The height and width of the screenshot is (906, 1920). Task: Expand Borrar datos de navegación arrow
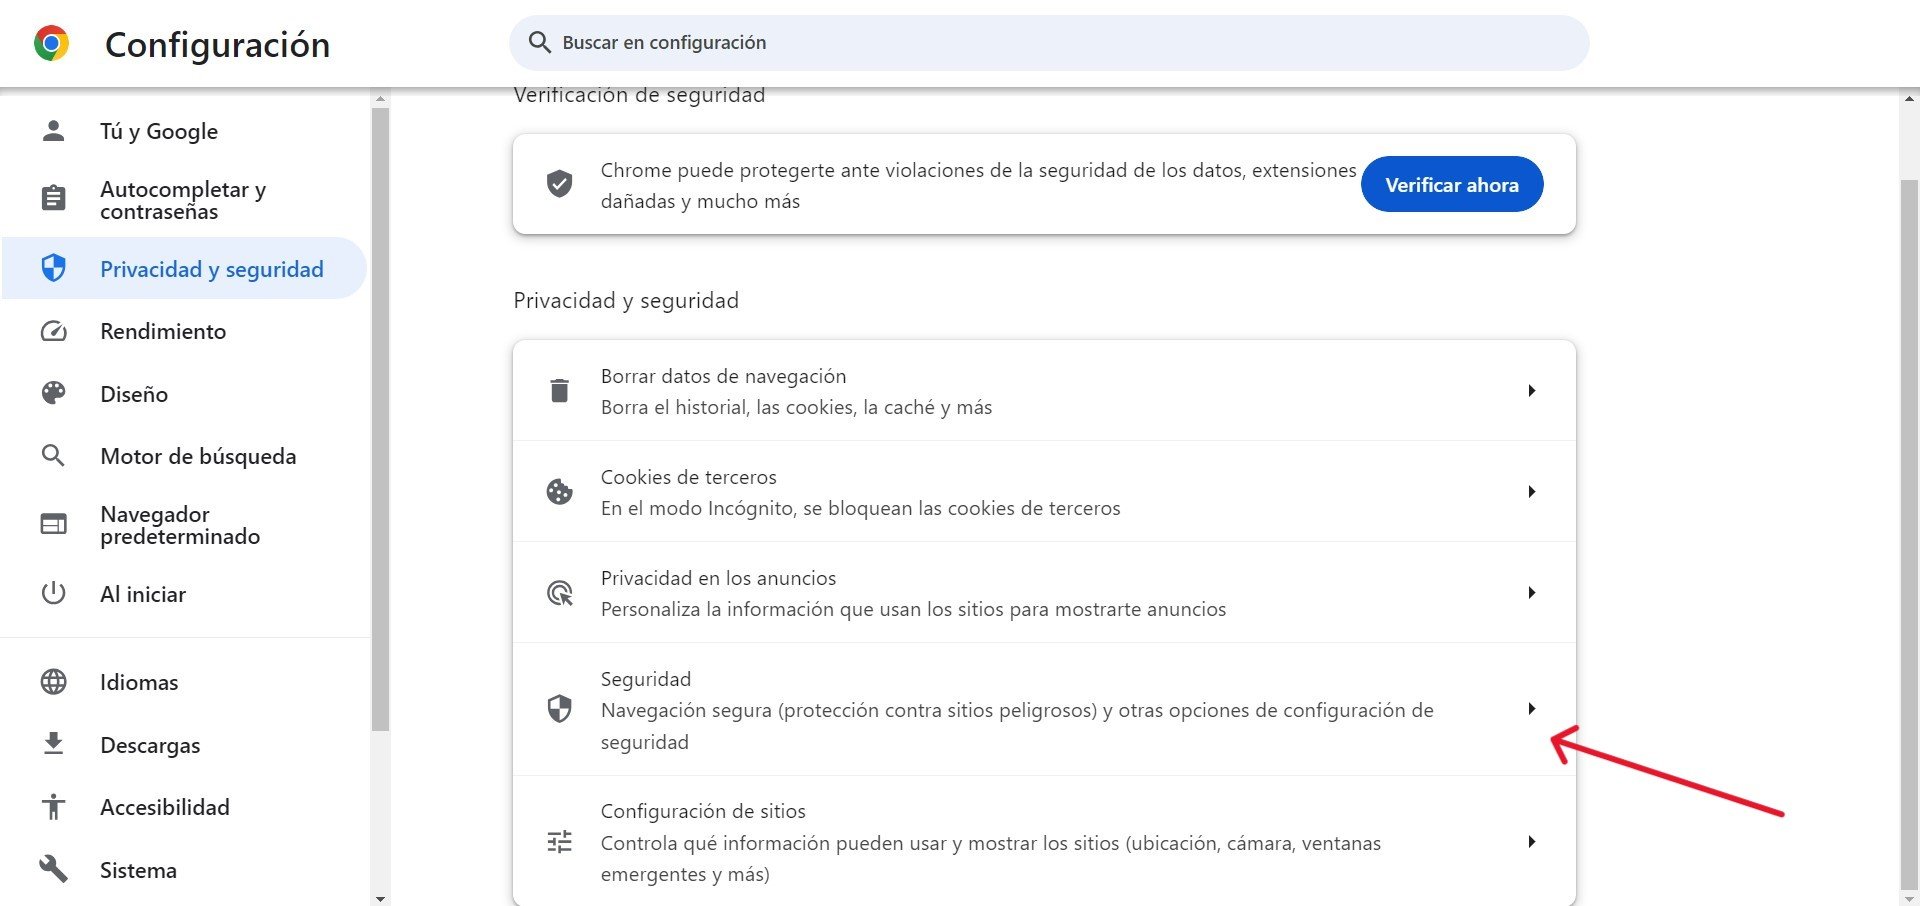[x=1531, y=391]
